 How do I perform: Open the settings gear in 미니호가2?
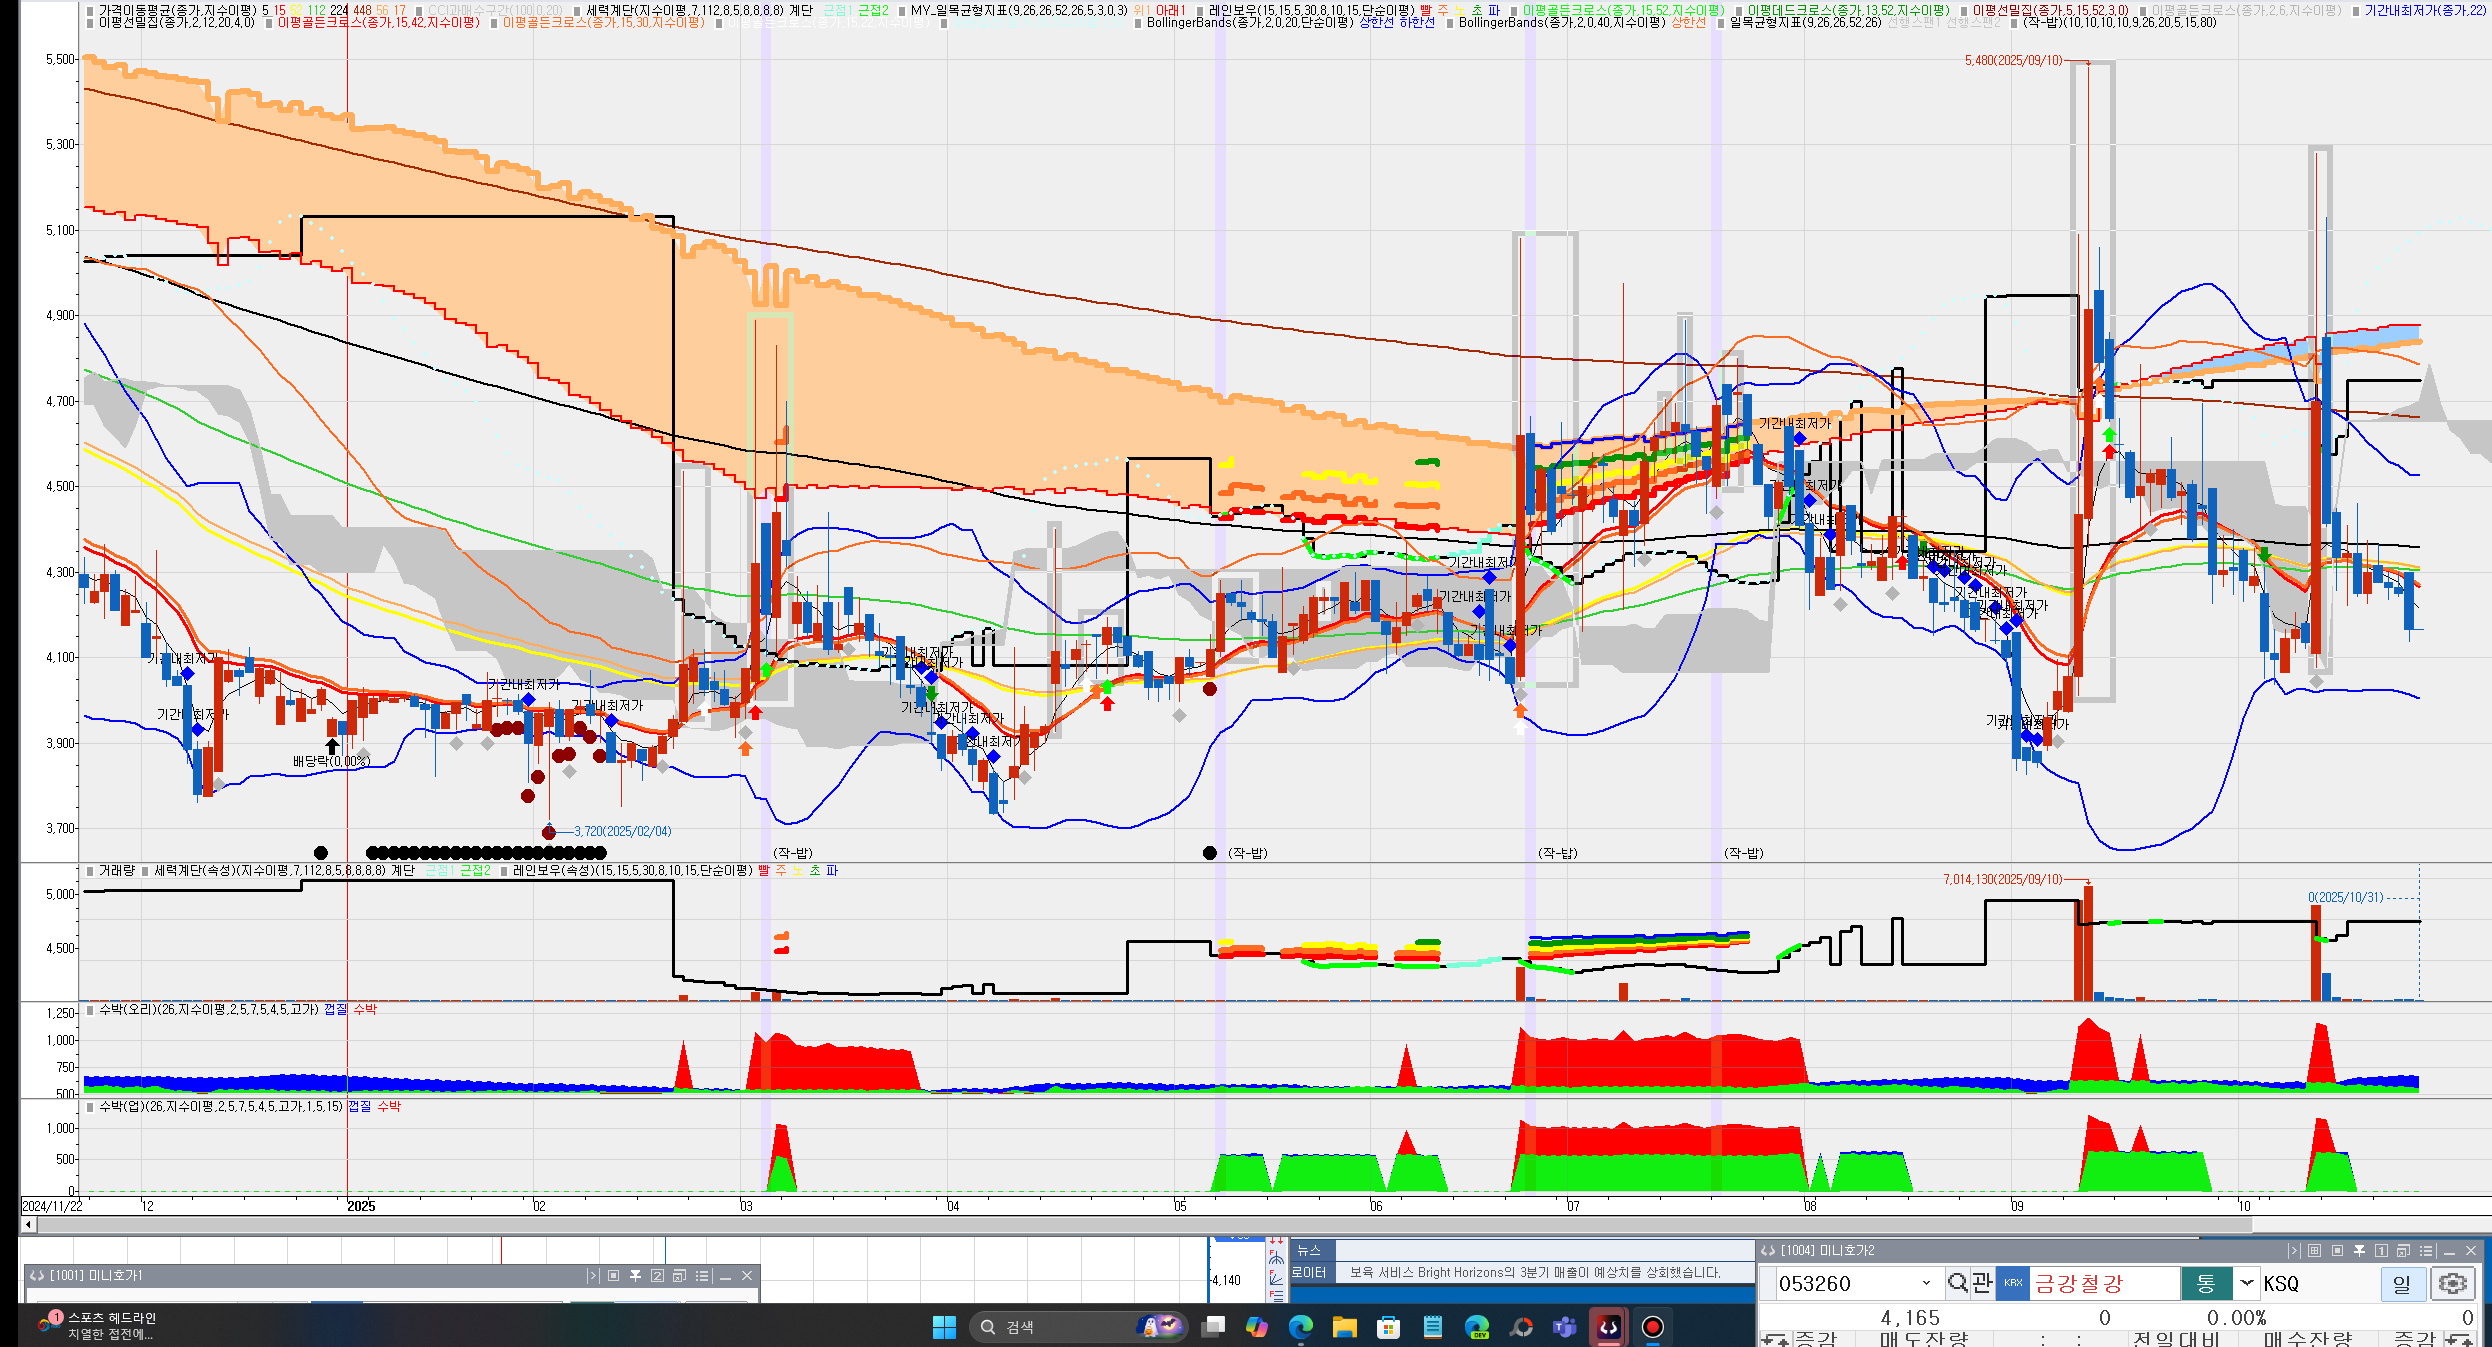click(2453, 1283)
